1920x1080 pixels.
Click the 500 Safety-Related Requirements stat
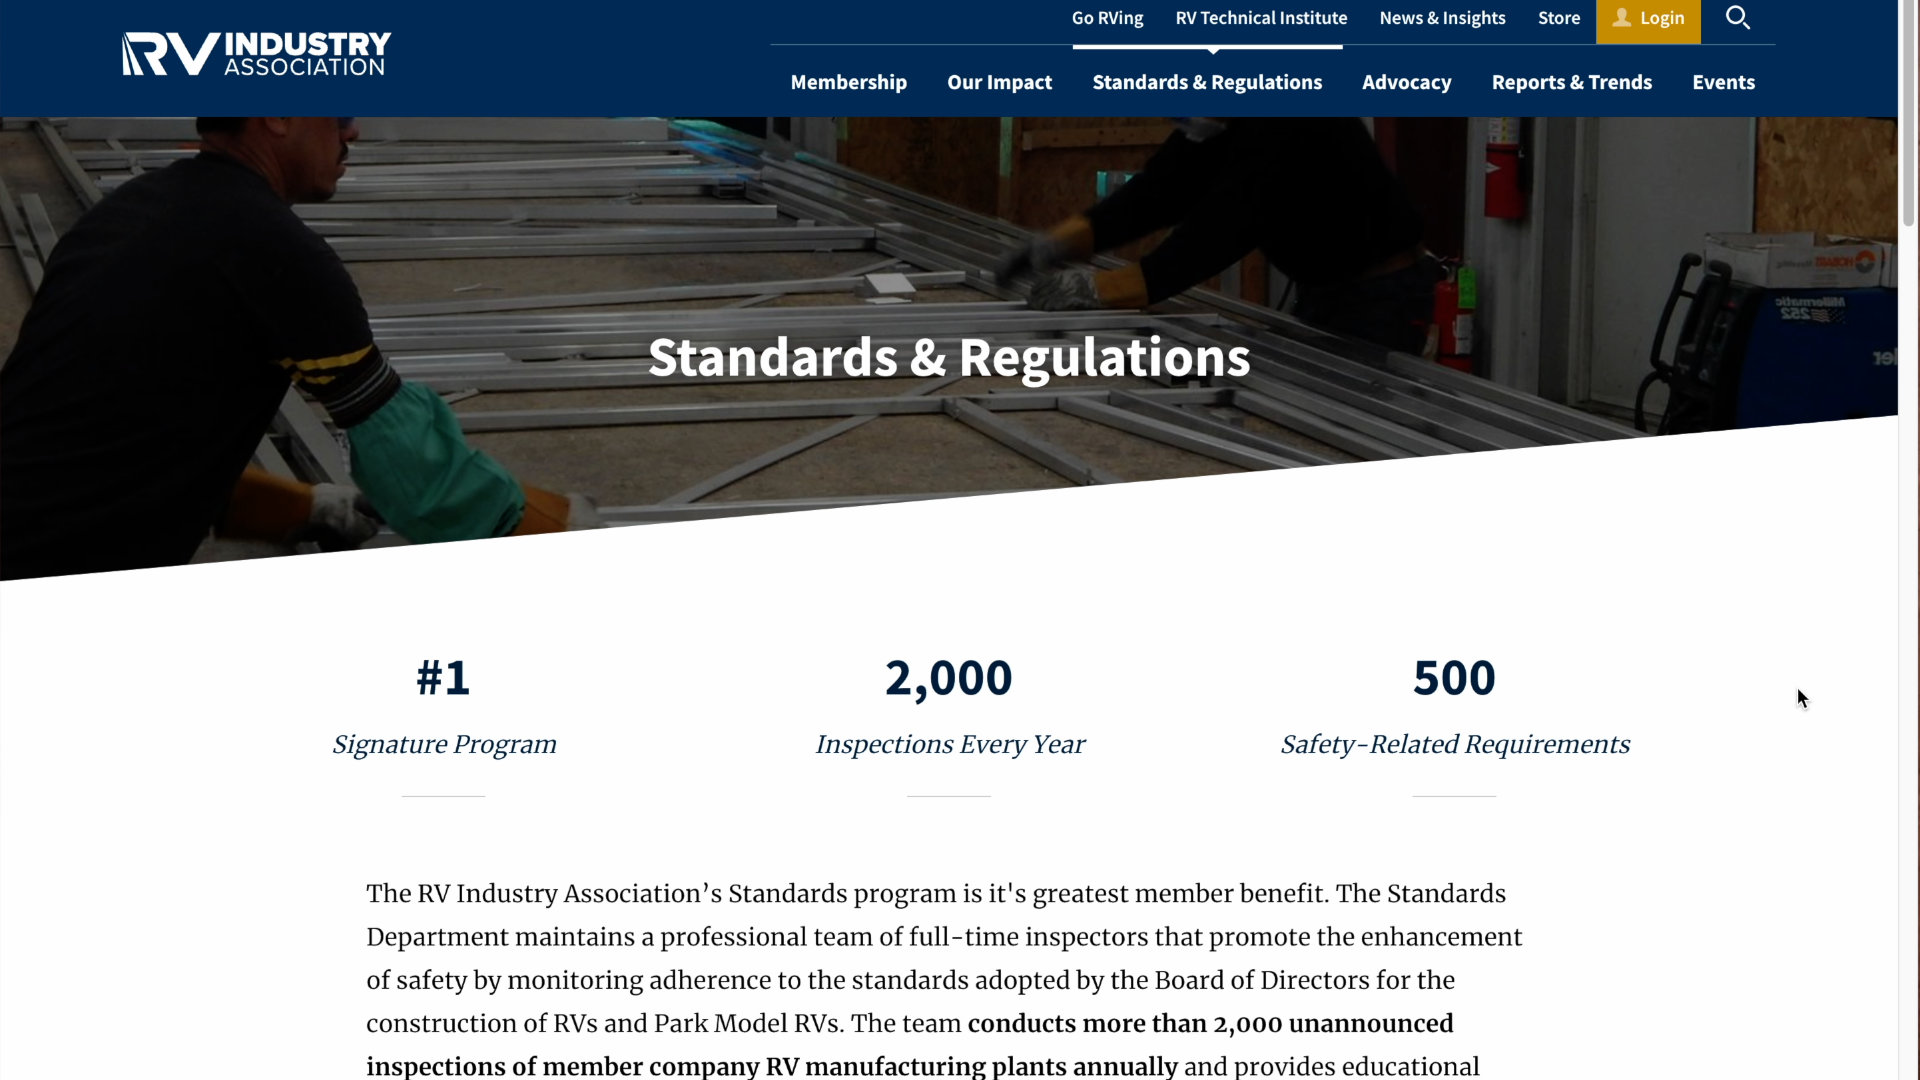[x=1454, y=706]
